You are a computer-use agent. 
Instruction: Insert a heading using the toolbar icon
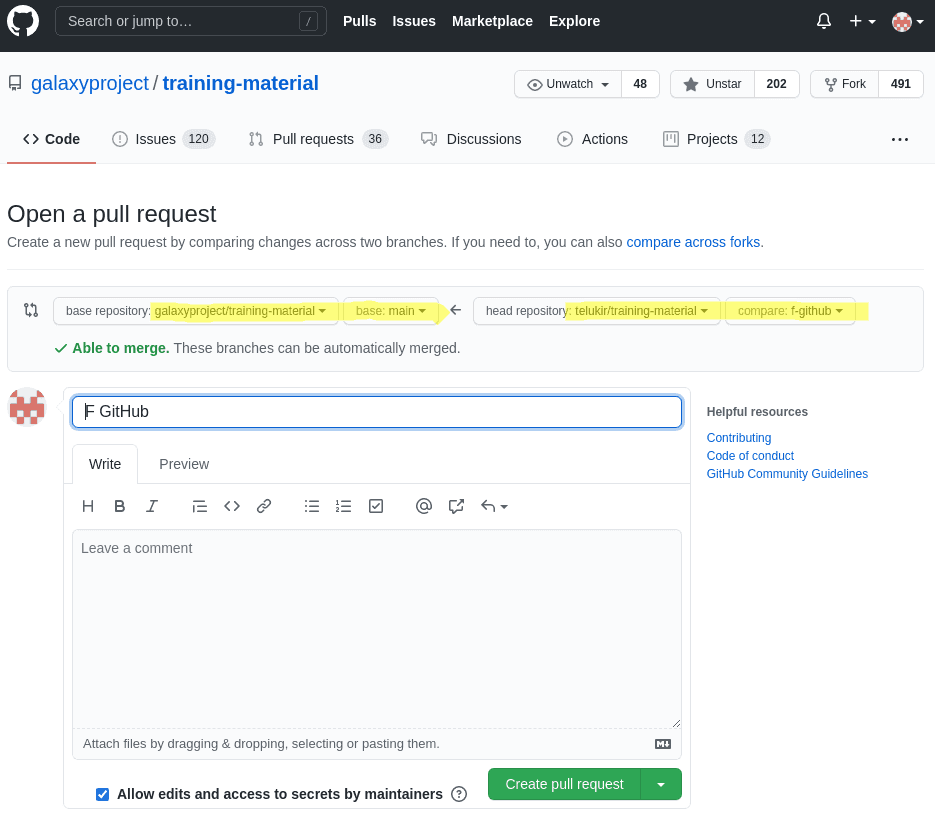(x=87, y=506)
